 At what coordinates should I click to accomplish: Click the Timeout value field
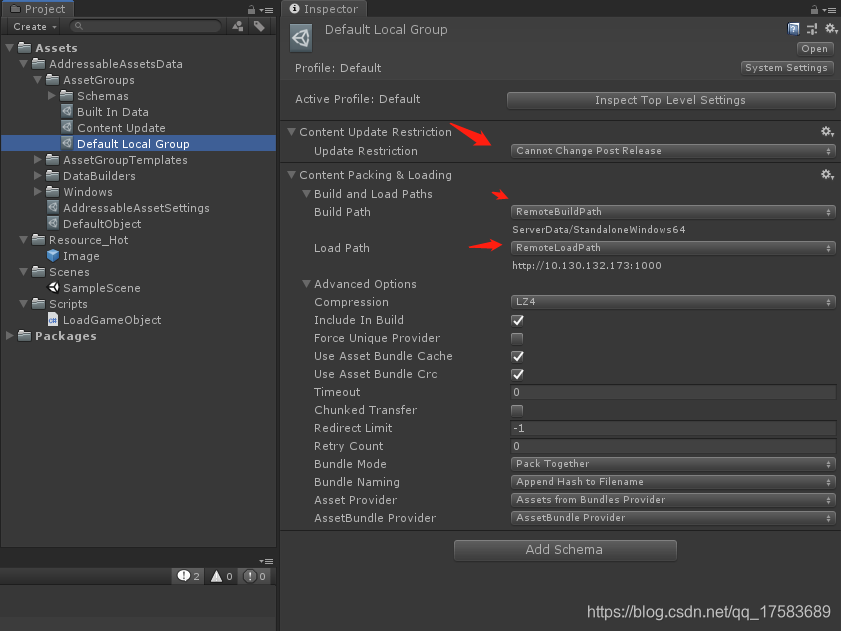pyautogui.click(x=672, y=392)
